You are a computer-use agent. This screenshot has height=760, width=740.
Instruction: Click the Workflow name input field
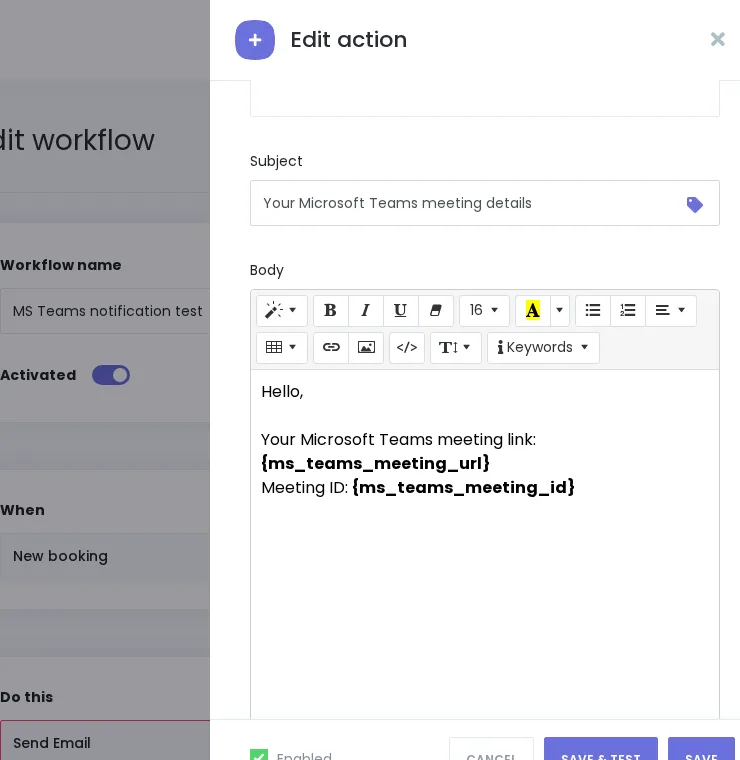[x=105, y=311]
